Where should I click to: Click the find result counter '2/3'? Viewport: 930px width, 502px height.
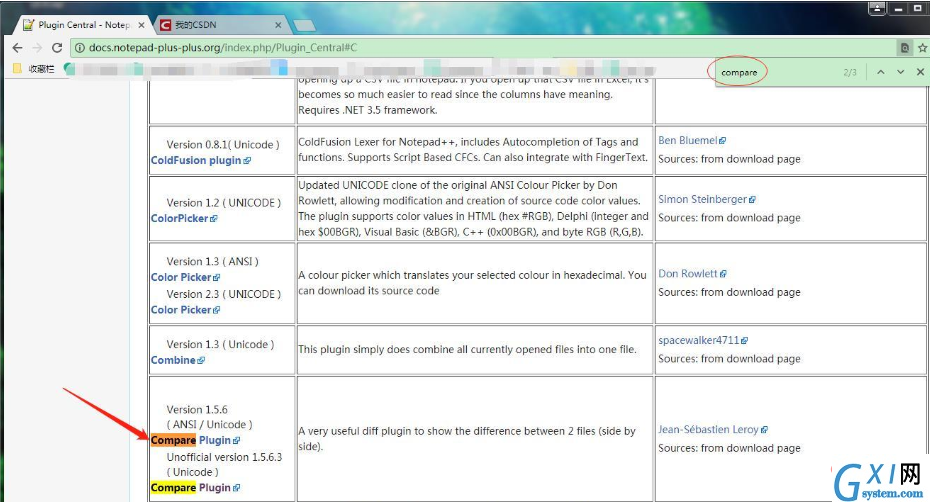[850, 72]
